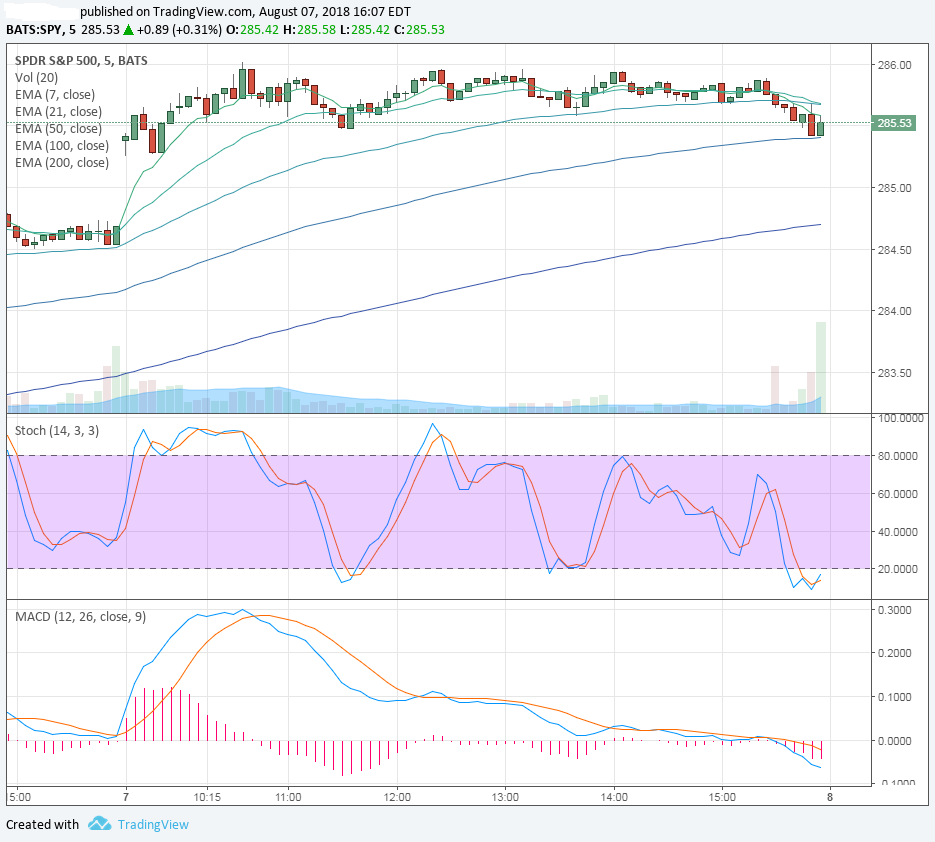Click the 10:15 time axis label
Screen dimensions: 935x842
coord(207,797)
